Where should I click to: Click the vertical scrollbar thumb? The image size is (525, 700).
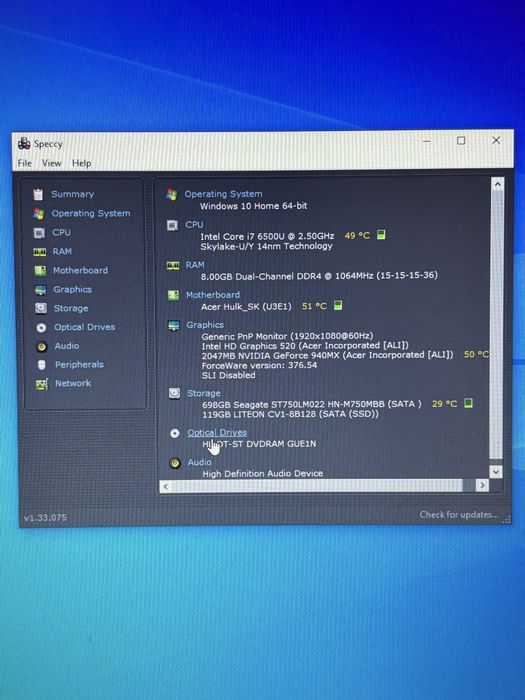496,324
